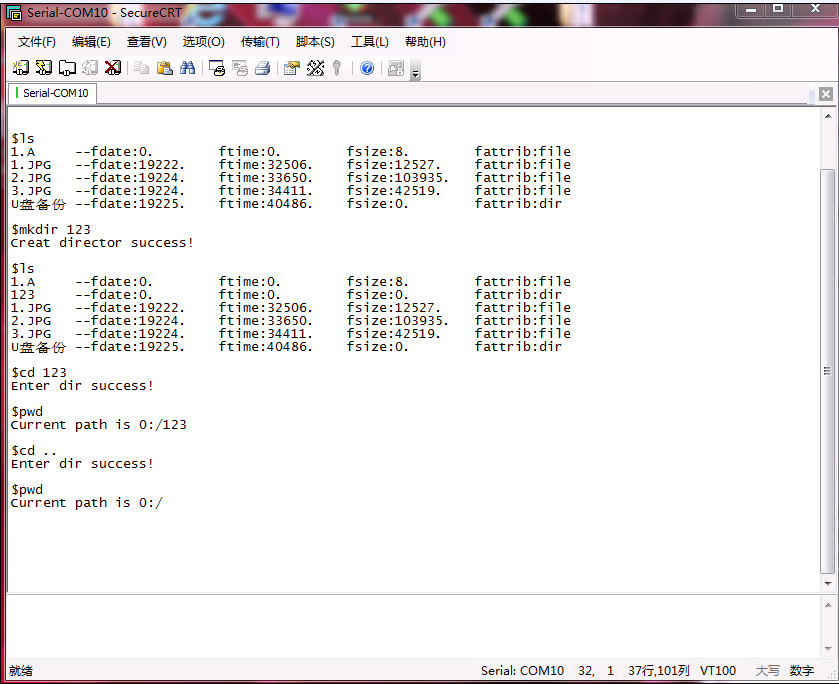Click the Disconnect icon with red X

113,68
